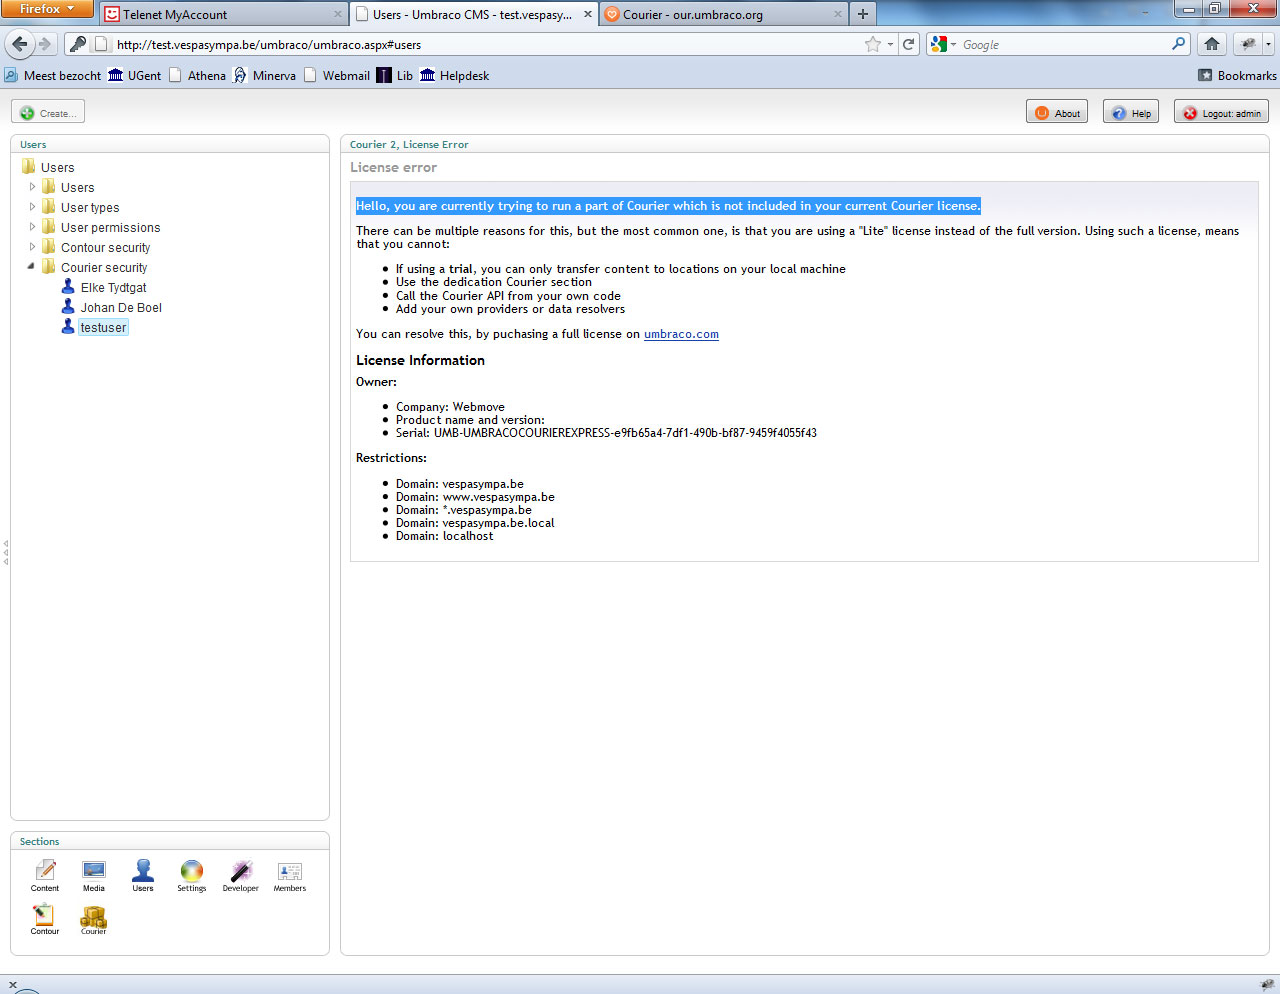Screen dimensions: 1280x994
Task: Click the Google search magnifier icon
Action: (x=1179, y=44)
